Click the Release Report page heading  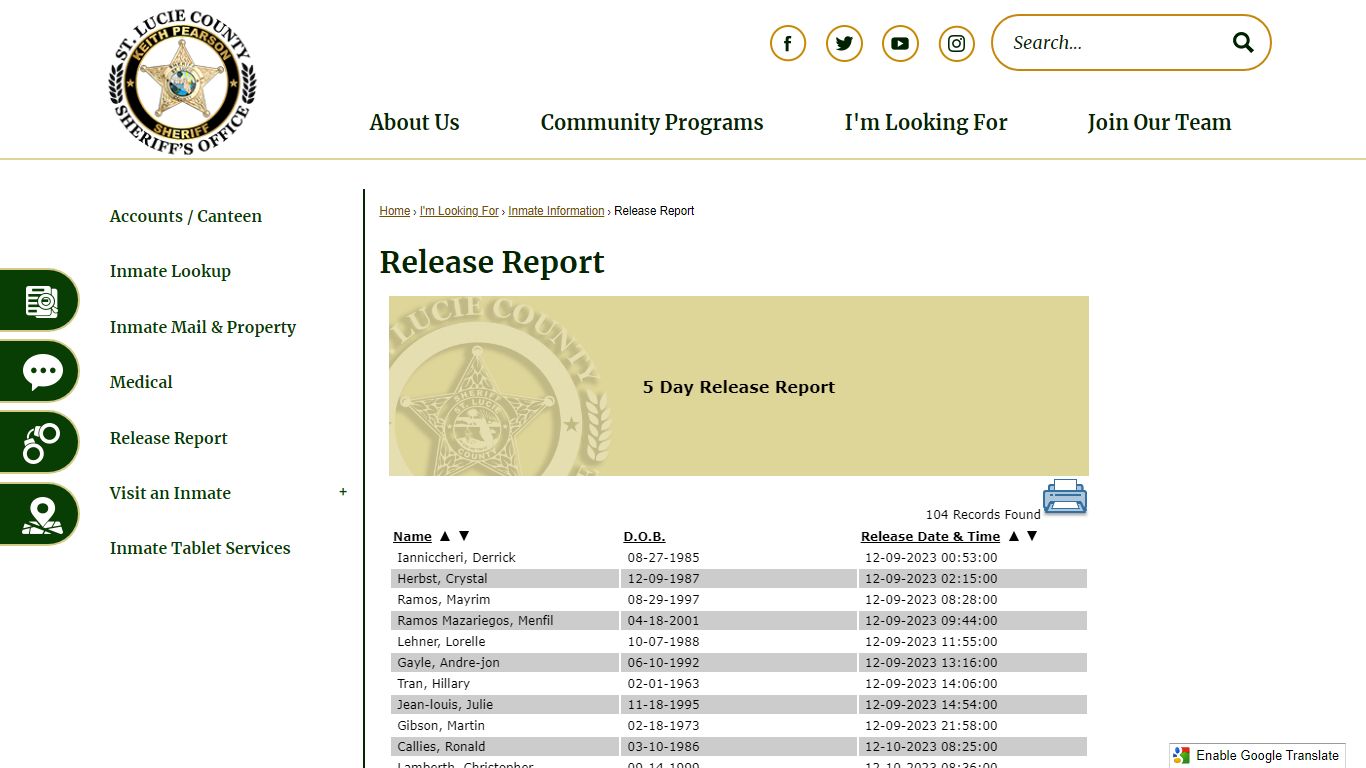point(492,262)
